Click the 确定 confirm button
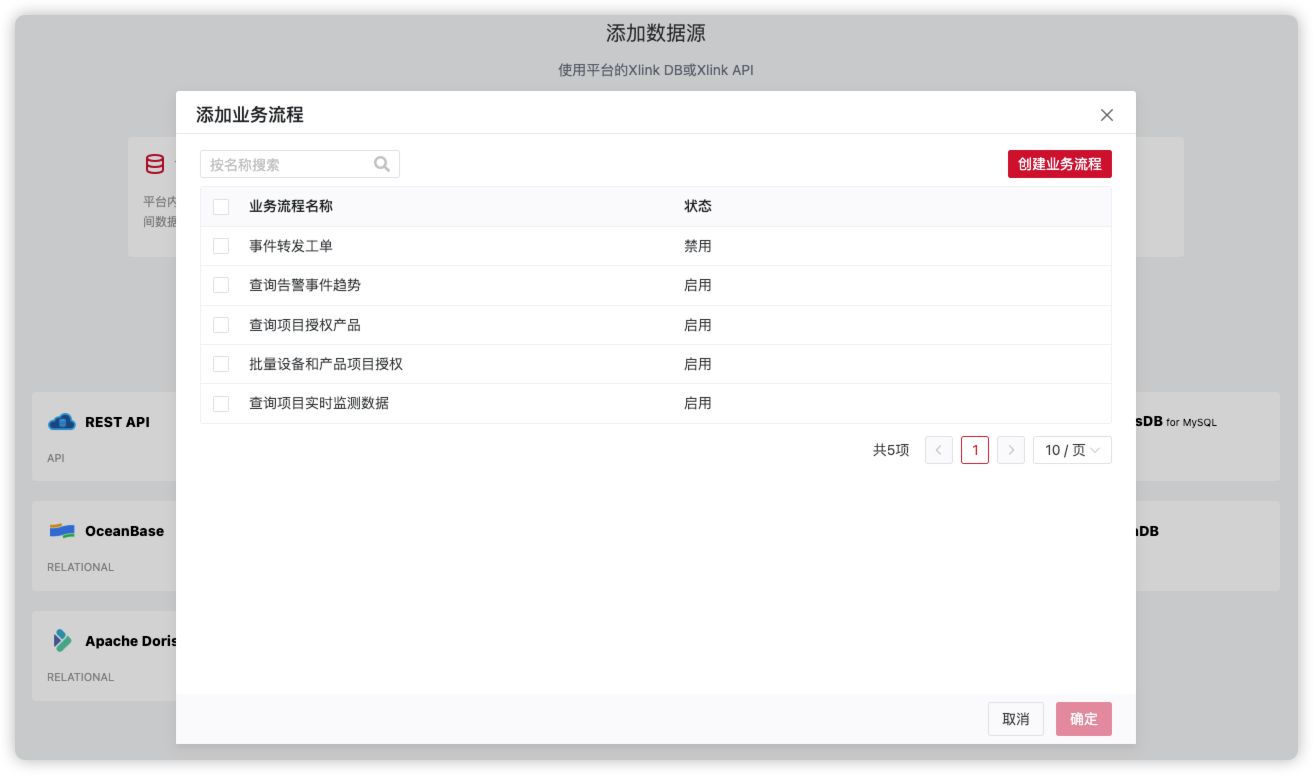This screenshot has height=775, width=1313. (x=1084, y=718)
